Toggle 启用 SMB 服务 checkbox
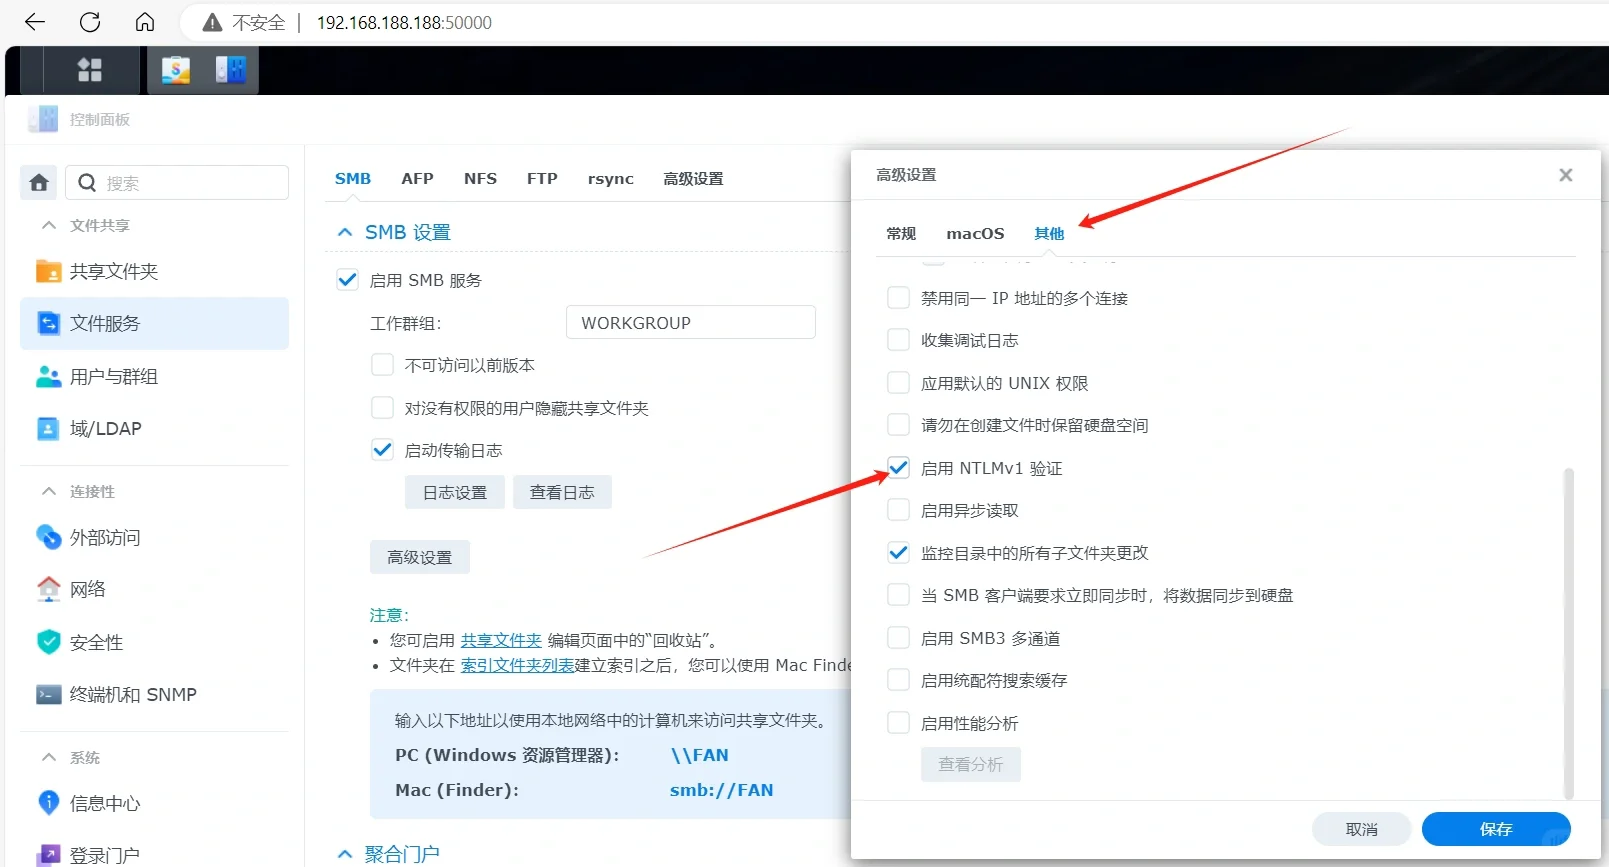 pyautogui.click(x=347, y=280)
